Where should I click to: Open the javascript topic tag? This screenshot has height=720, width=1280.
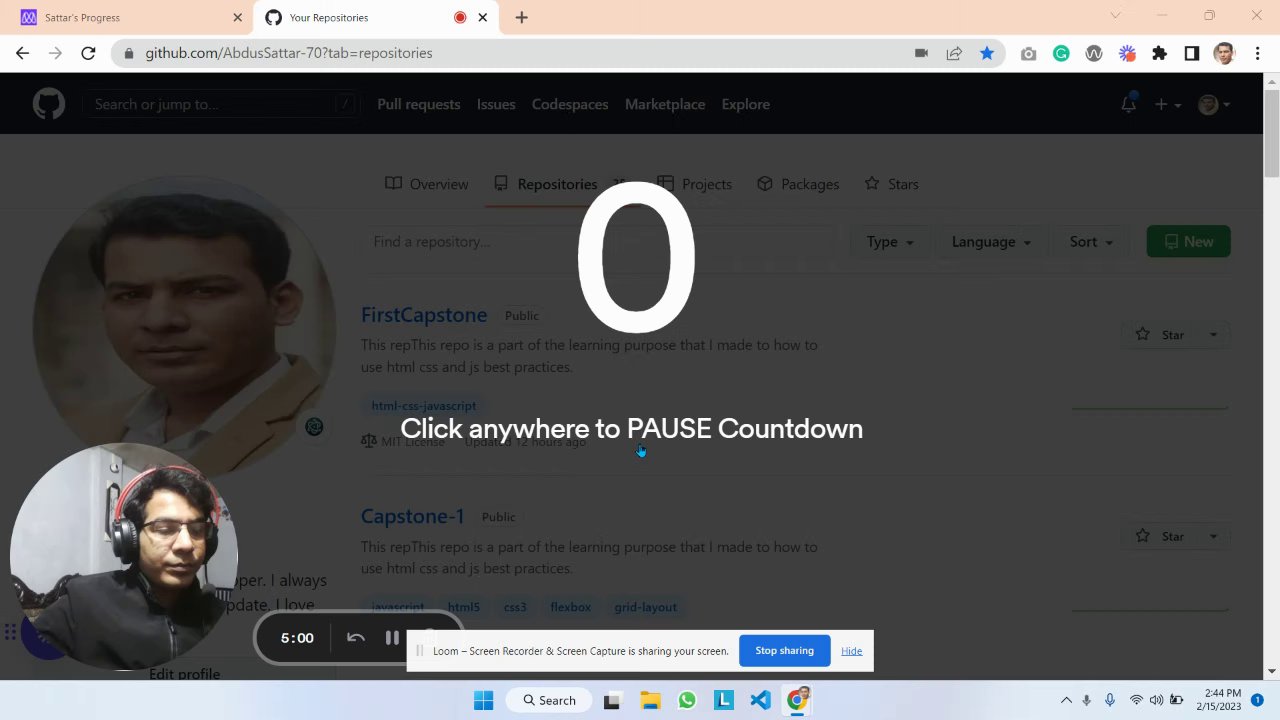tap(398, 607)
